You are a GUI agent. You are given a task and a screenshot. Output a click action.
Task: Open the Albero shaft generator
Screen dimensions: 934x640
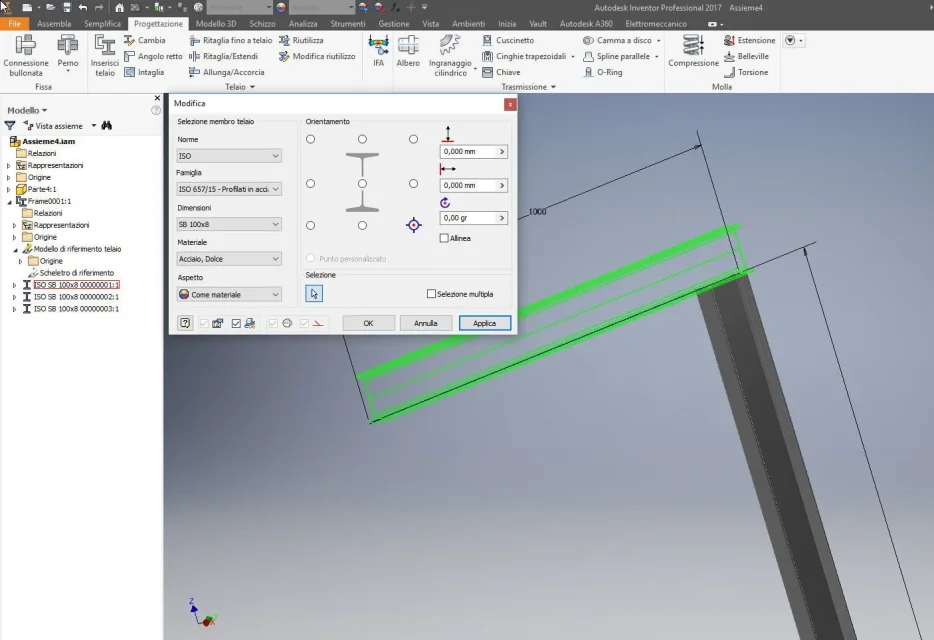coord(408,51)
